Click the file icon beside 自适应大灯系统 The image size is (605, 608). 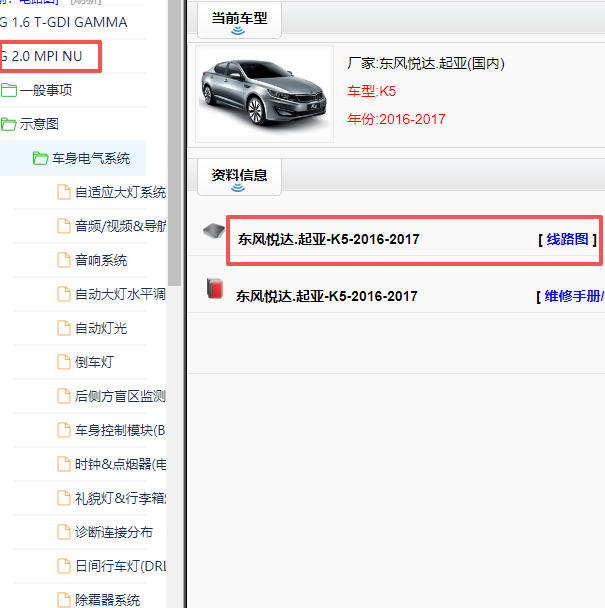point(64,192)
